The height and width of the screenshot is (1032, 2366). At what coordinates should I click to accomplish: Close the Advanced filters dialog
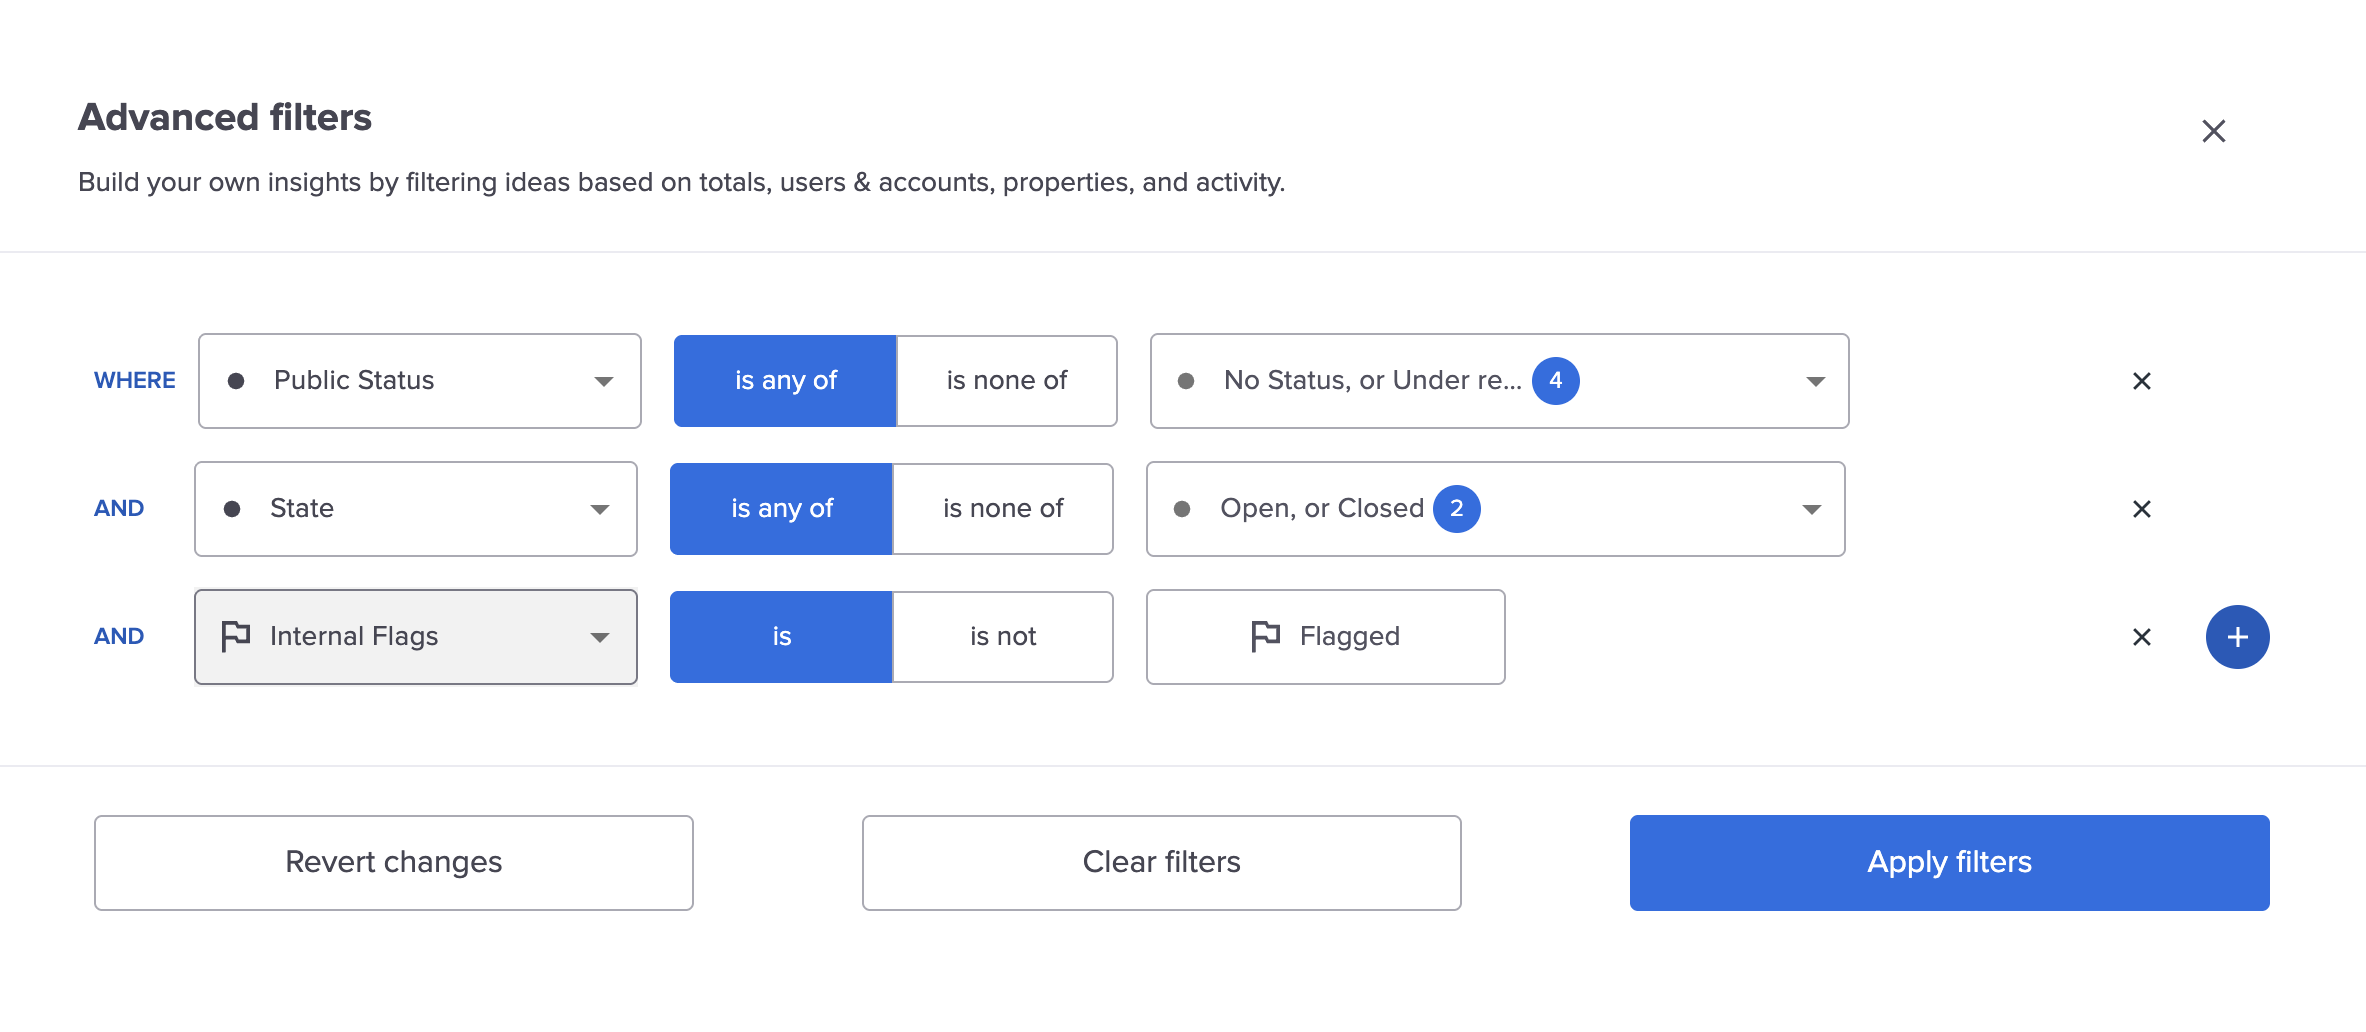point(2213,131)
